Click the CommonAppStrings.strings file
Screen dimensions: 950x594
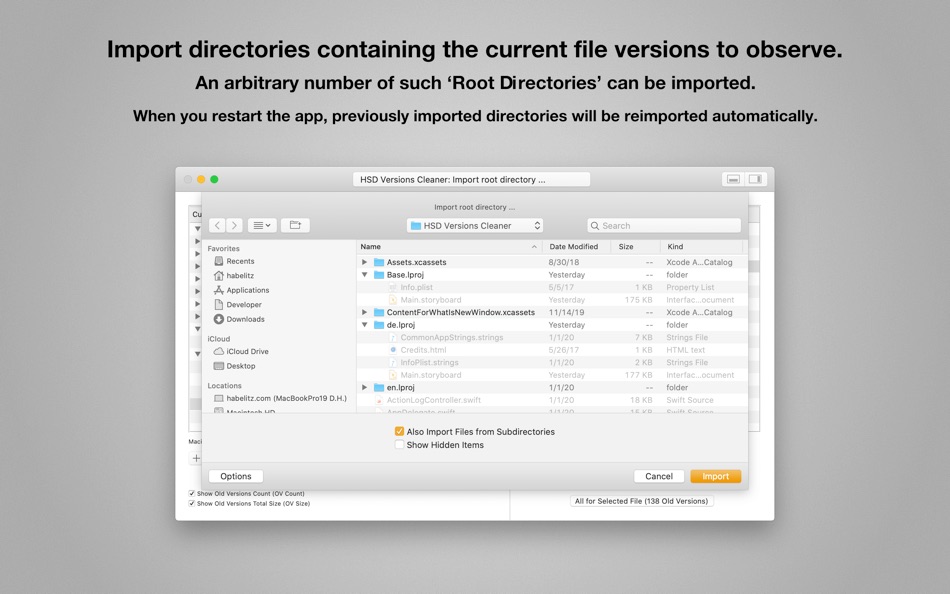coord(552,338)
